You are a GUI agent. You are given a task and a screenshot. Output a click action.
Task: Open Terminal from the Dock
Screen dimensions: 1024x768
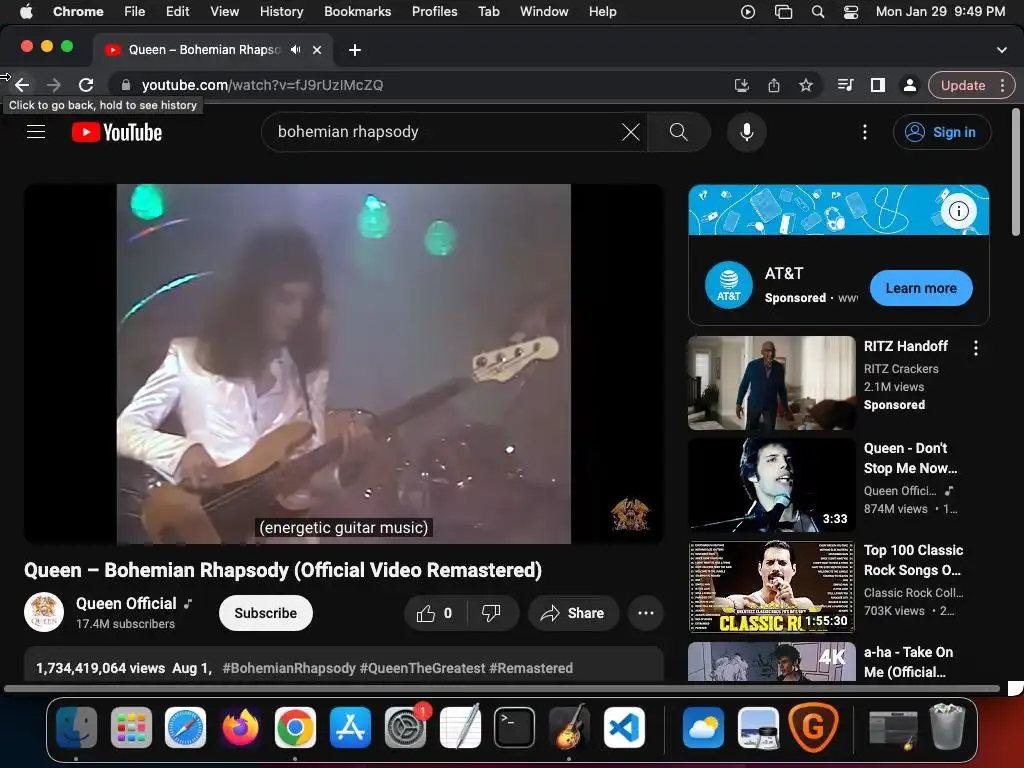pos(514,727)
